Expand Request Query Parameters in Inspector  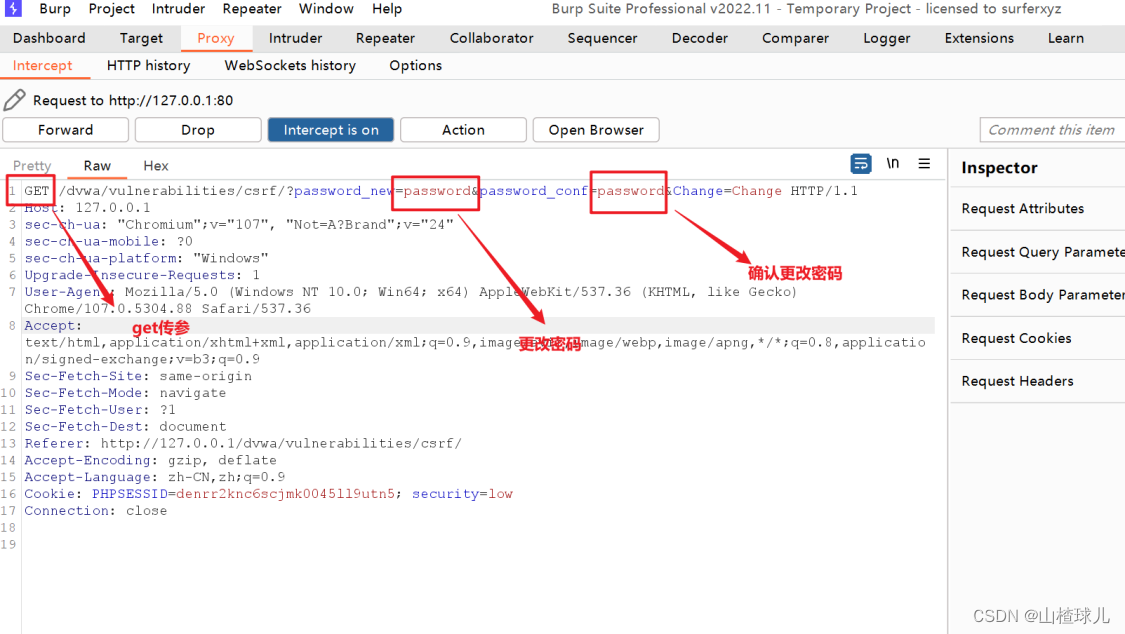tap(1037, 252)
